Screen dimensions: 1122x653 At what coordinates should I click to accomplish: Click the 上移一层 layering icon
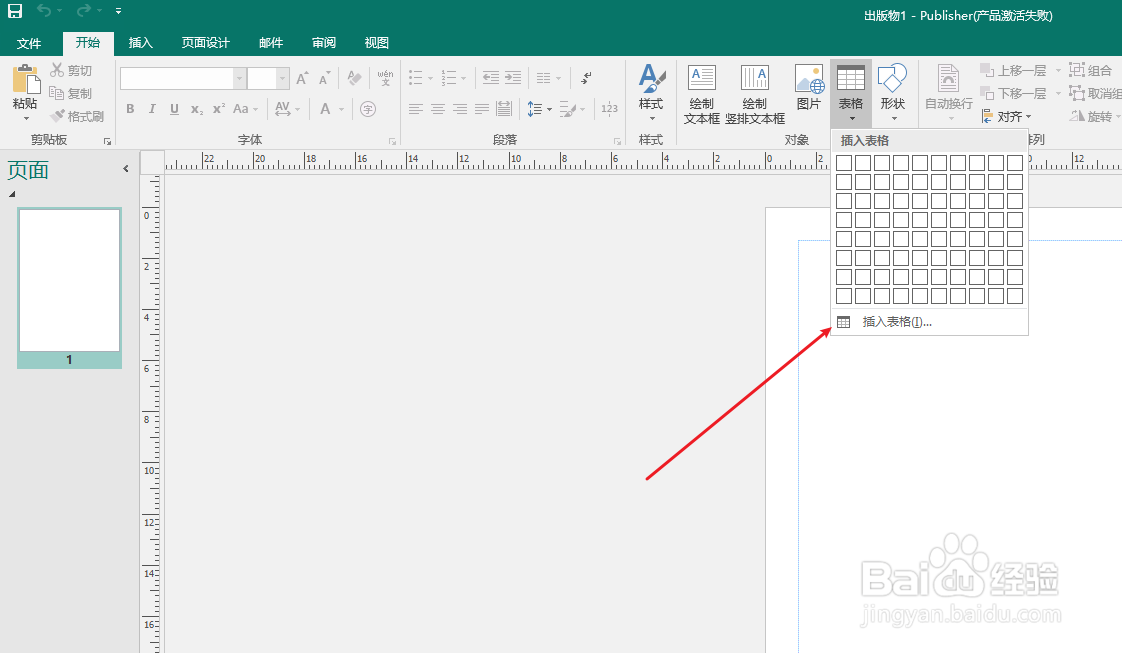1014,69
